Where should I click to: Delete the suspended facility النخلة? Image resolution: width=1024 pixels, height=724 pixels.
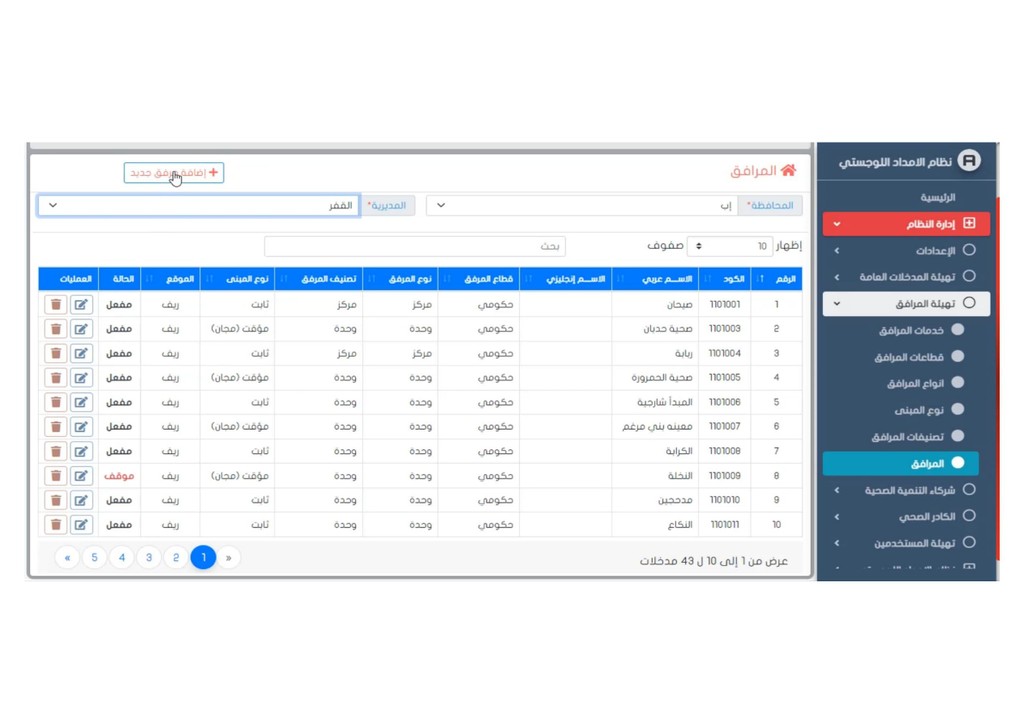pos(56,476)
